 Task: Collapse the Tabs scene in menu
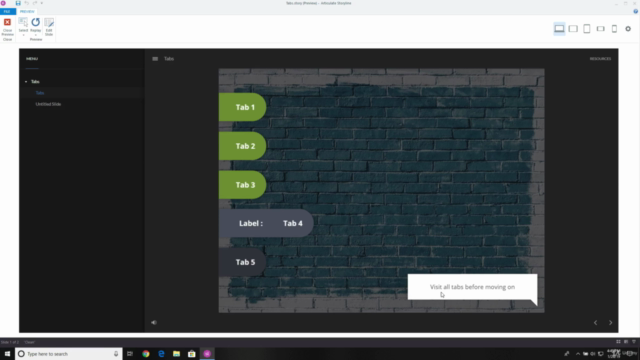coord(26,82)
